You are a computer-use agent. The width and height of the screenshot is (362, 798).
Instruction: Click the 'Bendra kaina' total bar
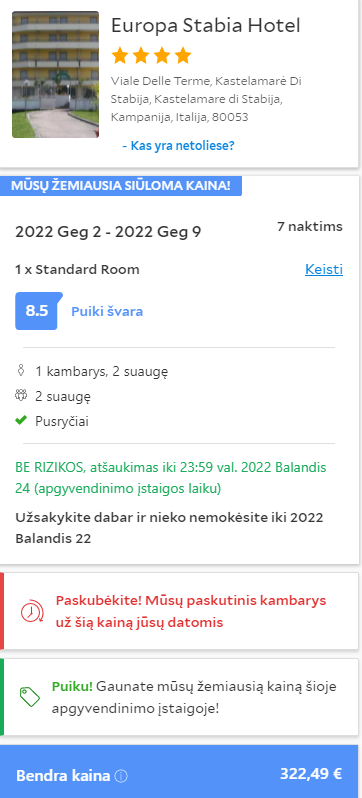[181, 772]
